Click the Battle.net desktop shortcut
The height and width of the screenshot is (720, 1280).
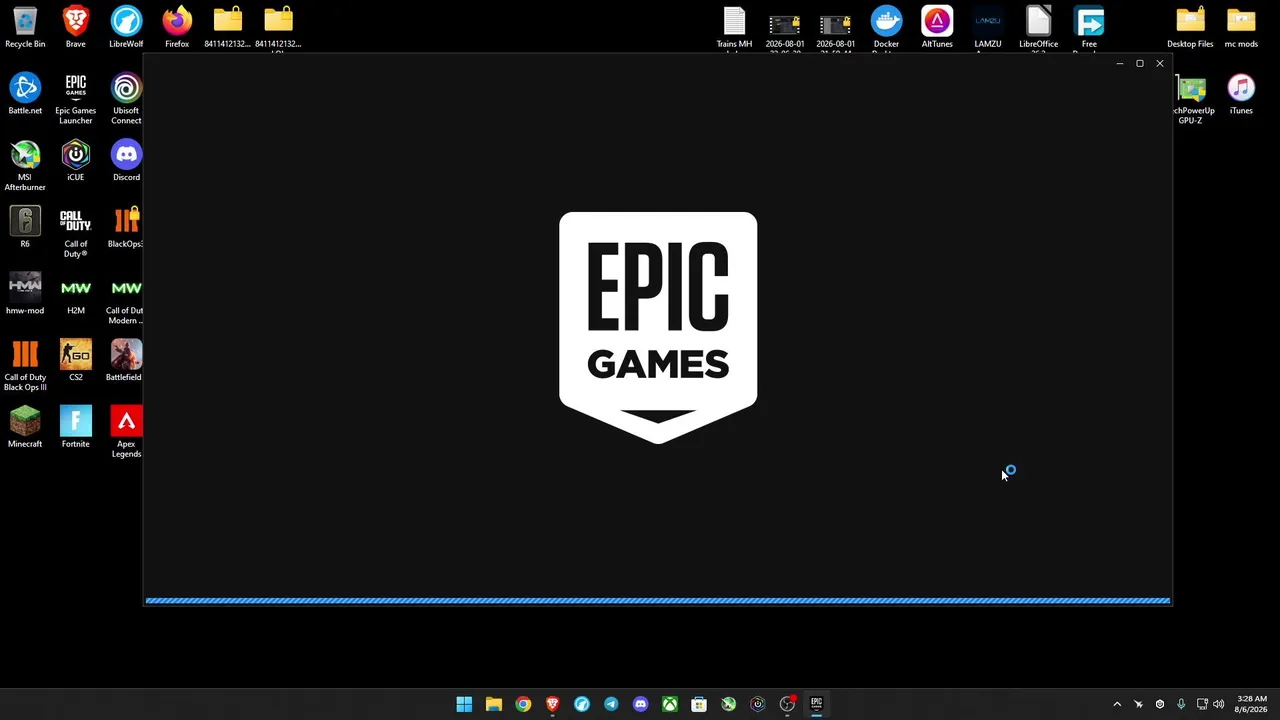[25, 94]
